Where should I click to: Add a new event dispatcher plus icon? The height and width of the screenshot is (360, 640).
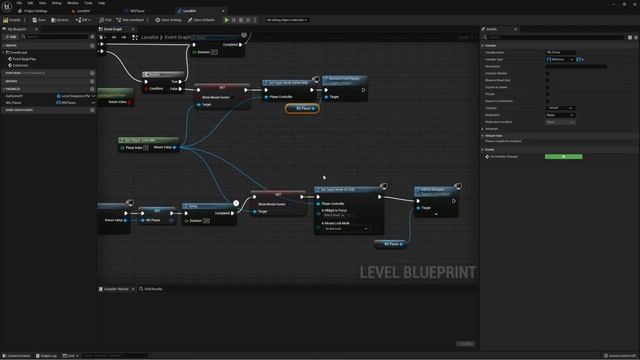(92, 110)
